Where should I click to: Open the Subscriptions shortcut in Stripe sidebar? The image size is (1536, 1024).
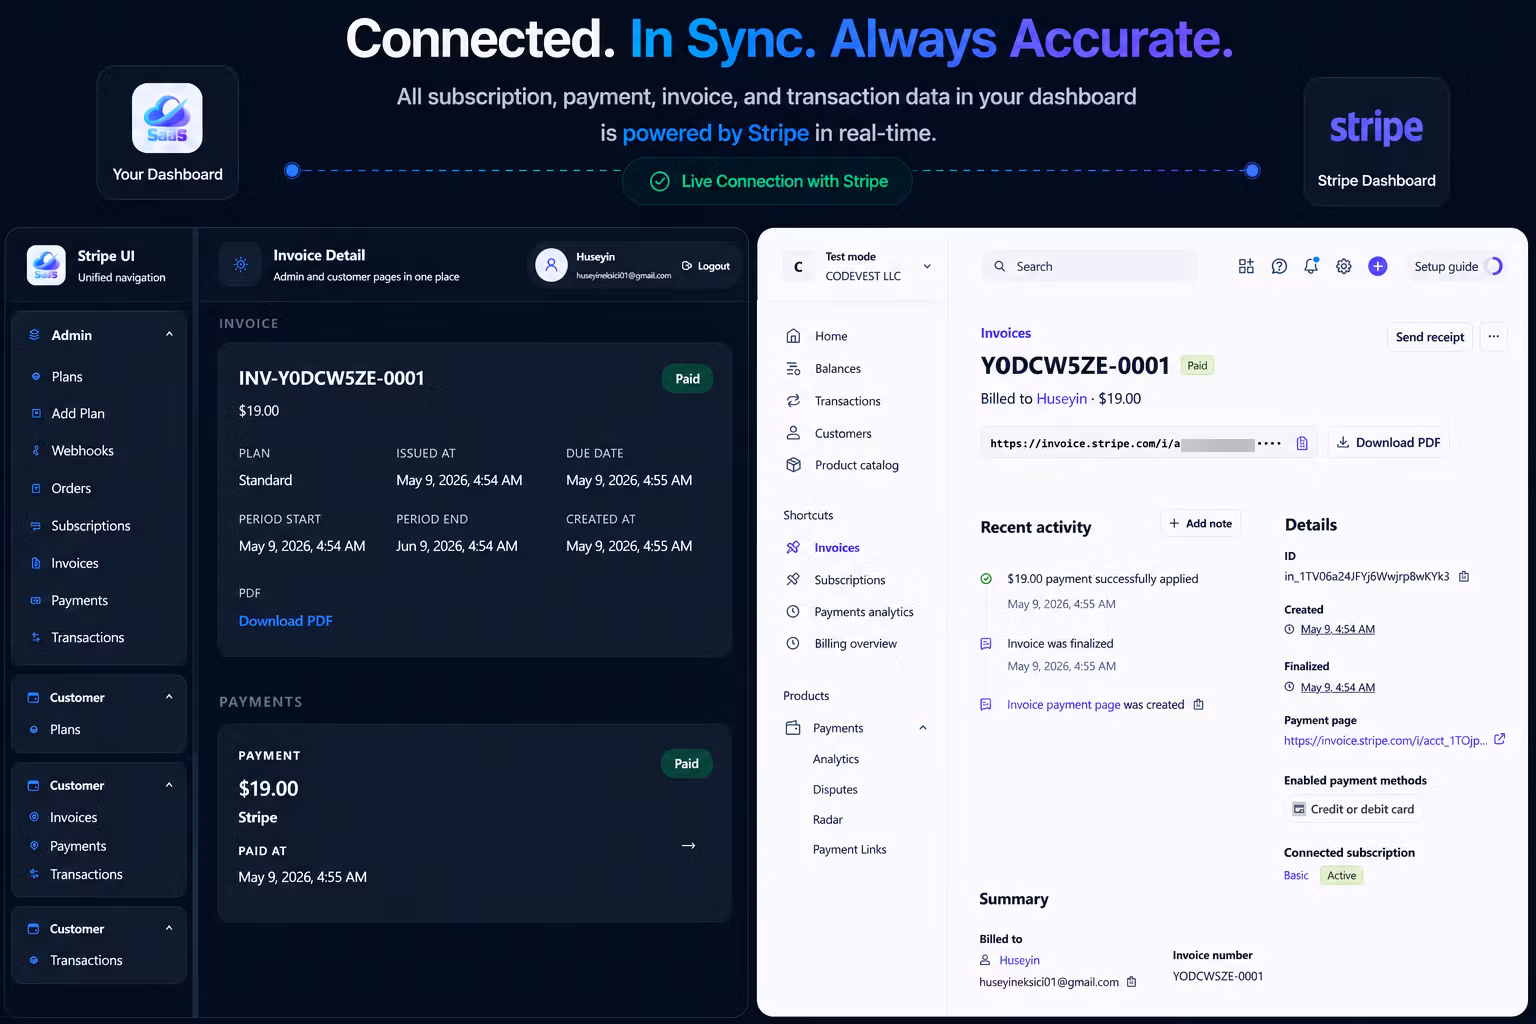(x=849, y=579)
